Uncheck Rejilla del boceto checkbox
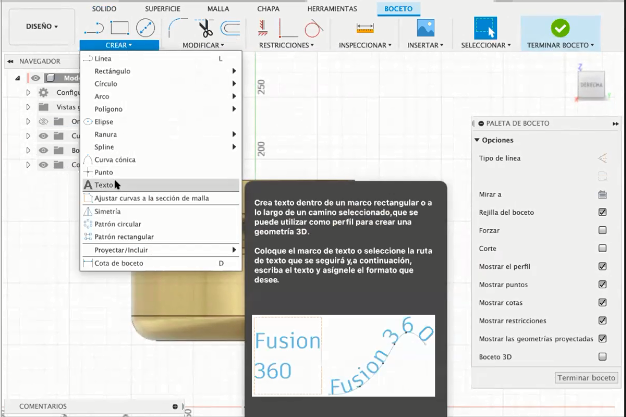The width and height of the screenshot is (626, 417). coord(602,212)
